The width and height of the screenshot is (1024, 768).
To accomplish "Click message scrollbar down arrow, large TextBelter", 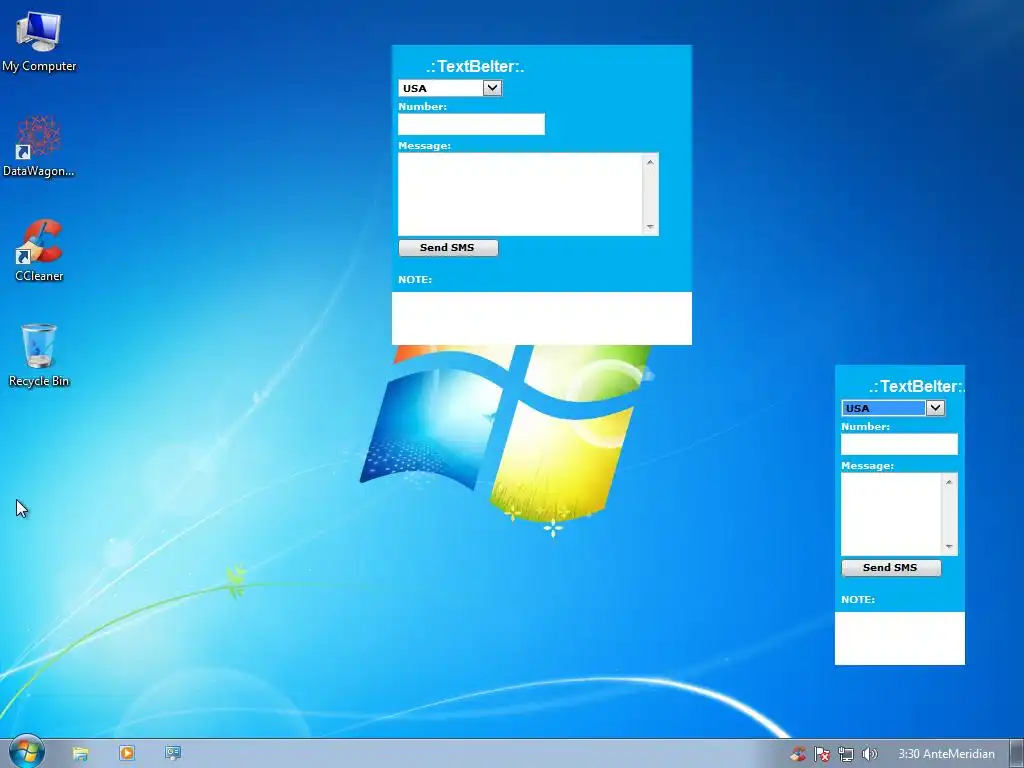I will click(650, 227).
